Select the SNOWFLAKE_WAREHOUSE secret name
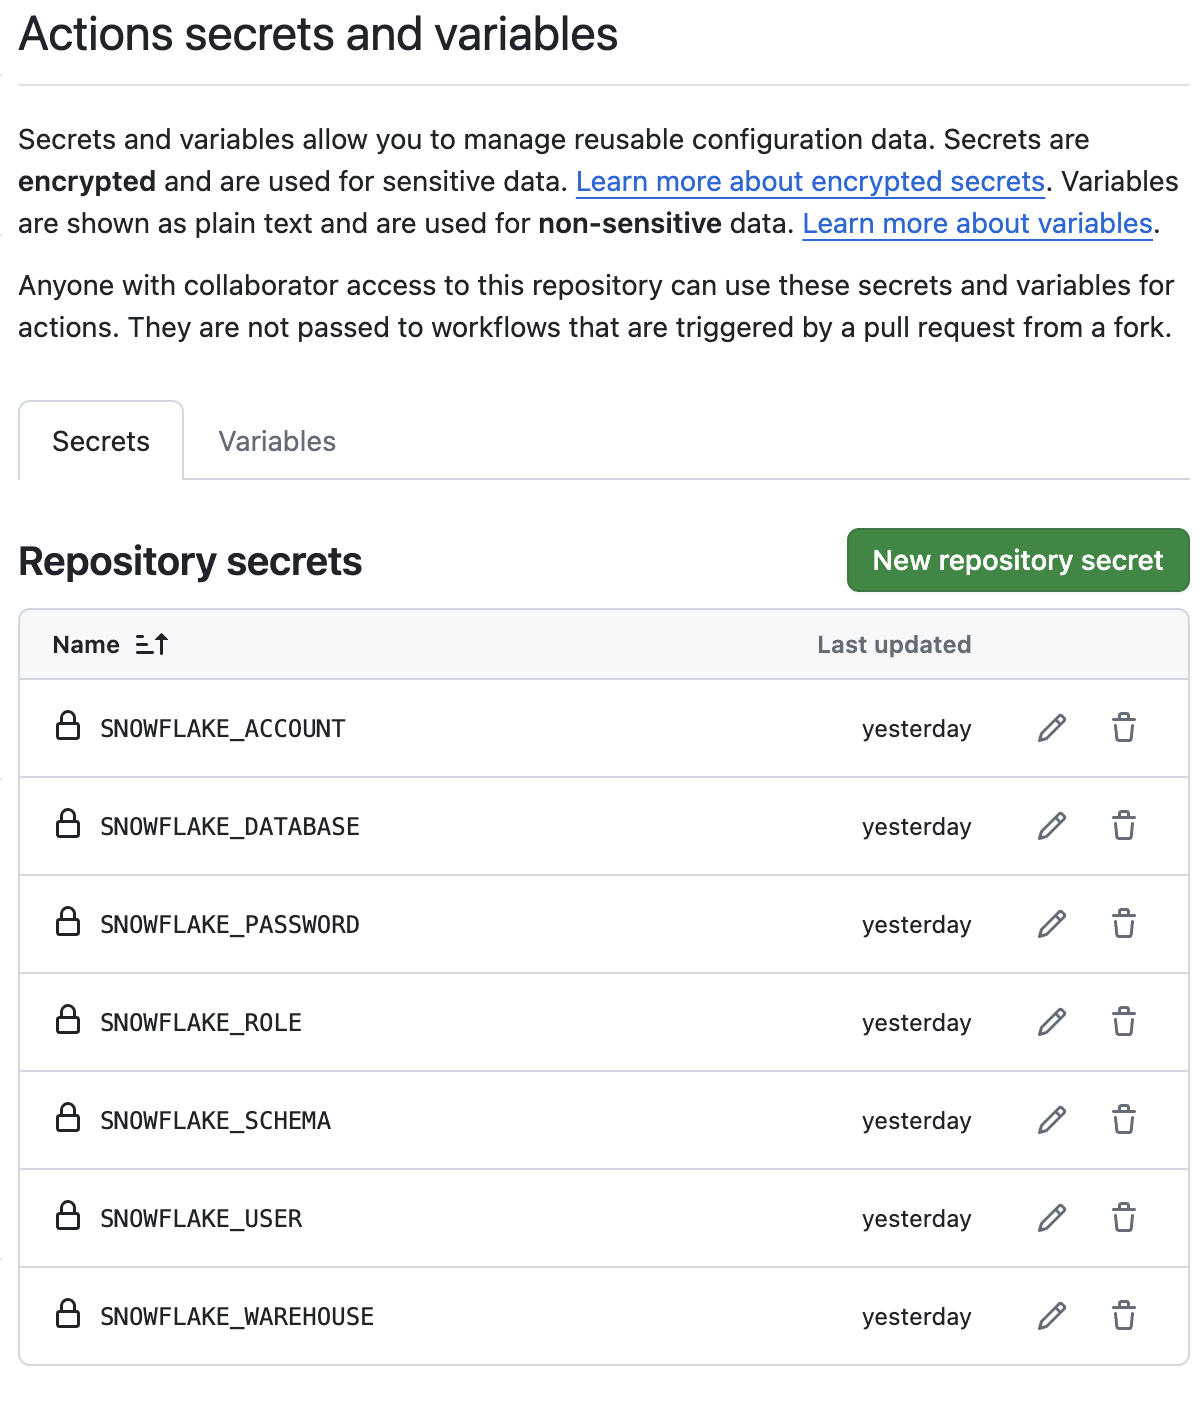 [237, 1317]
